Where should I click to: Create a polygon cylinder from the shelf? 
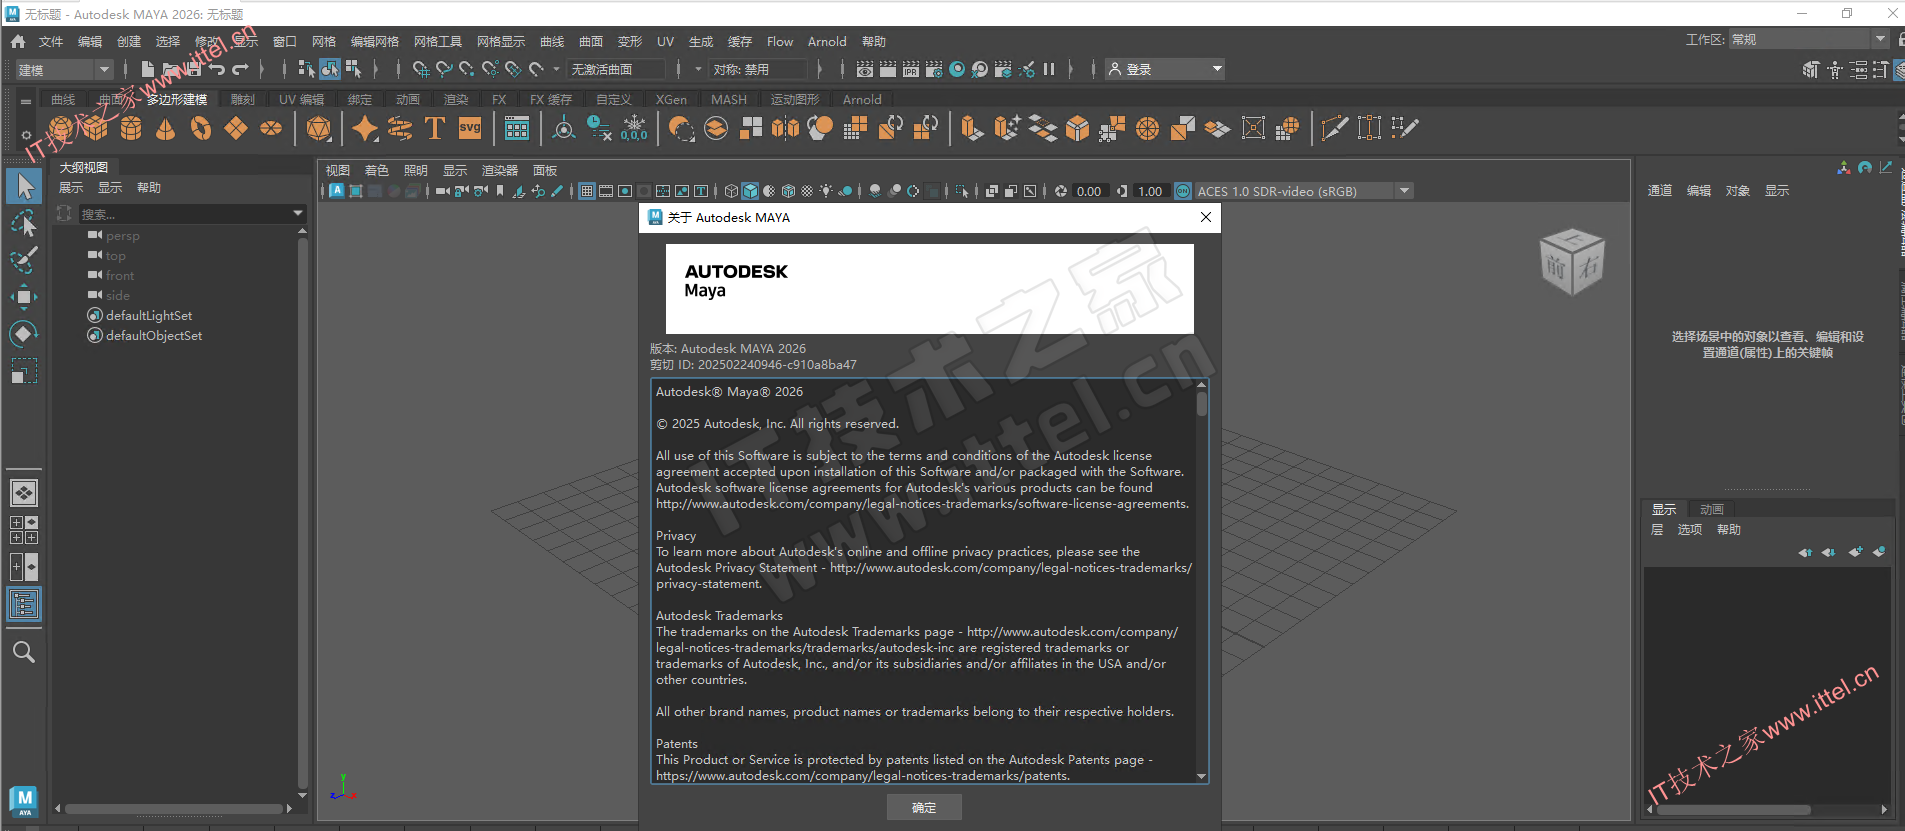131,128
